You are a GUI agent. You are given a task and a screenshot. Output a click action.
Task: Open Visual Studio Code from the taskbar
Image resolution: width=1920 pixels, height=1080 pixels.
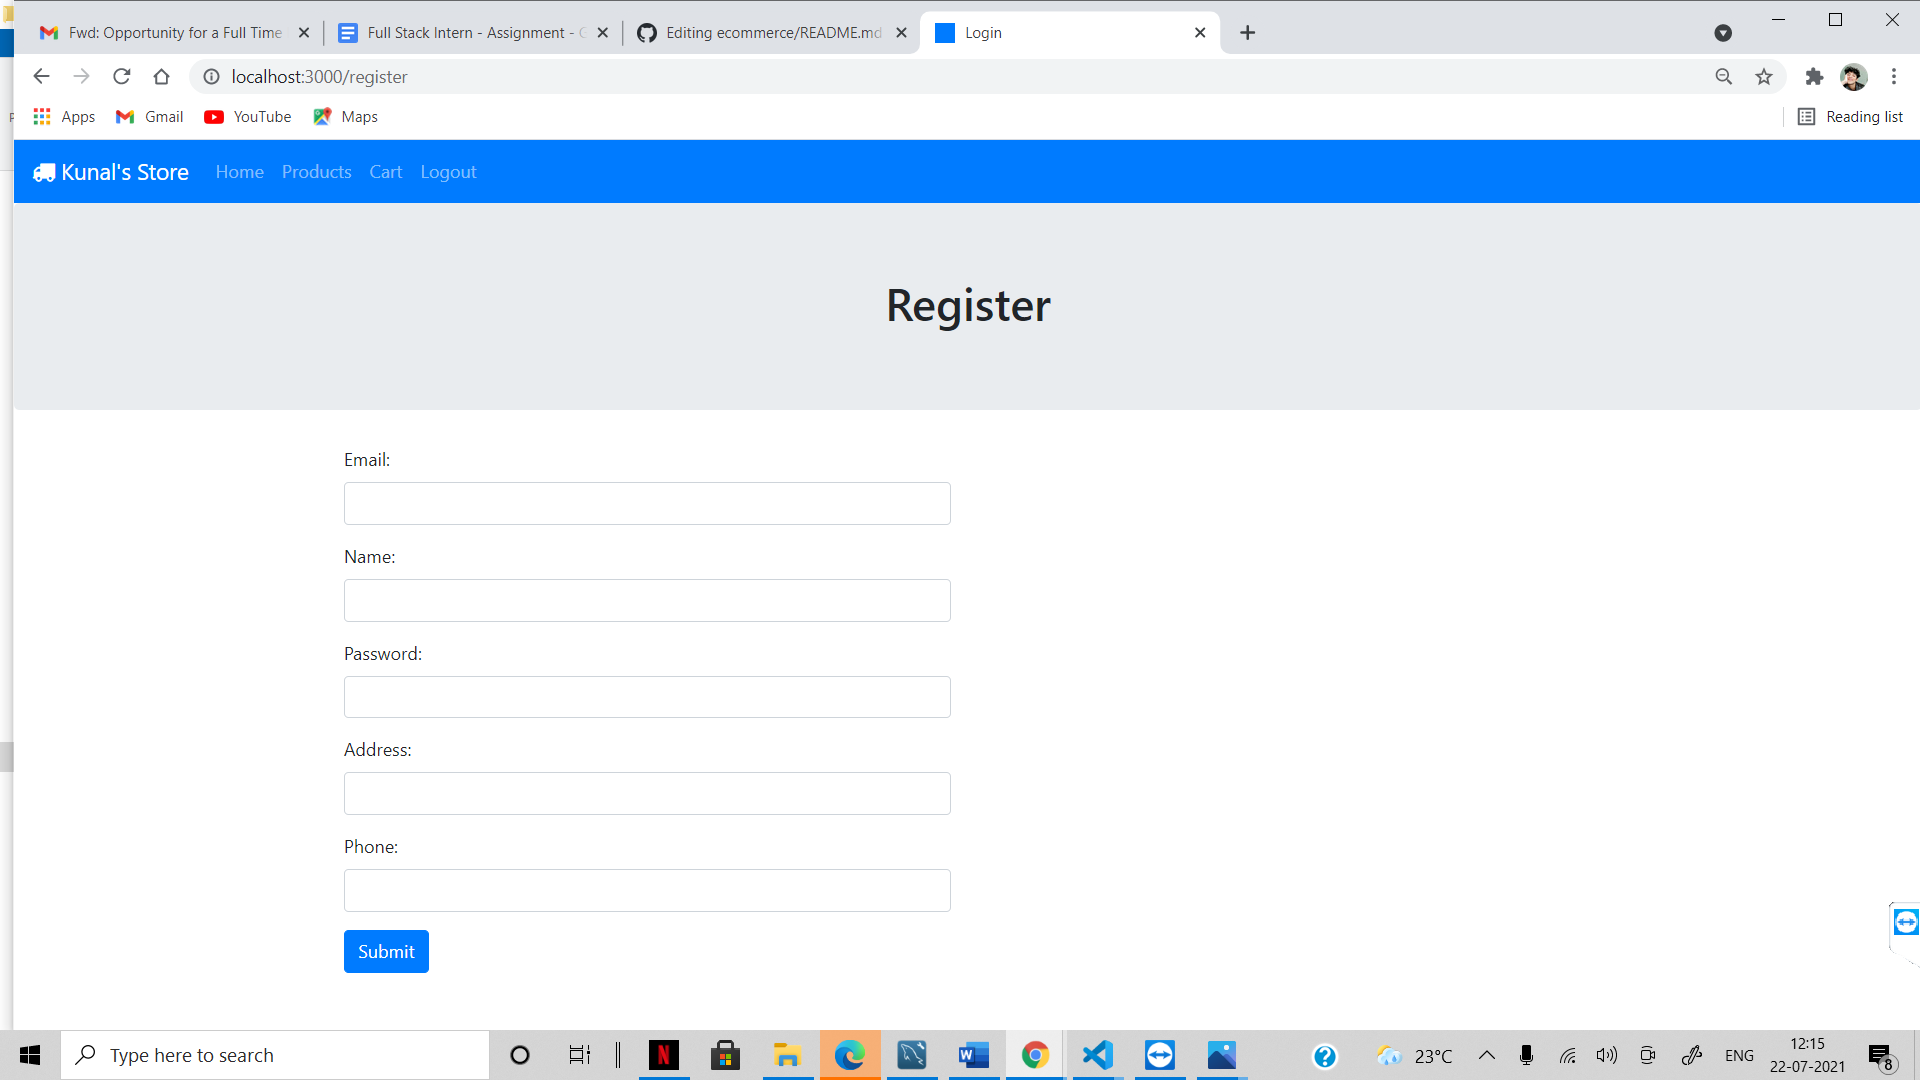1097,1055
